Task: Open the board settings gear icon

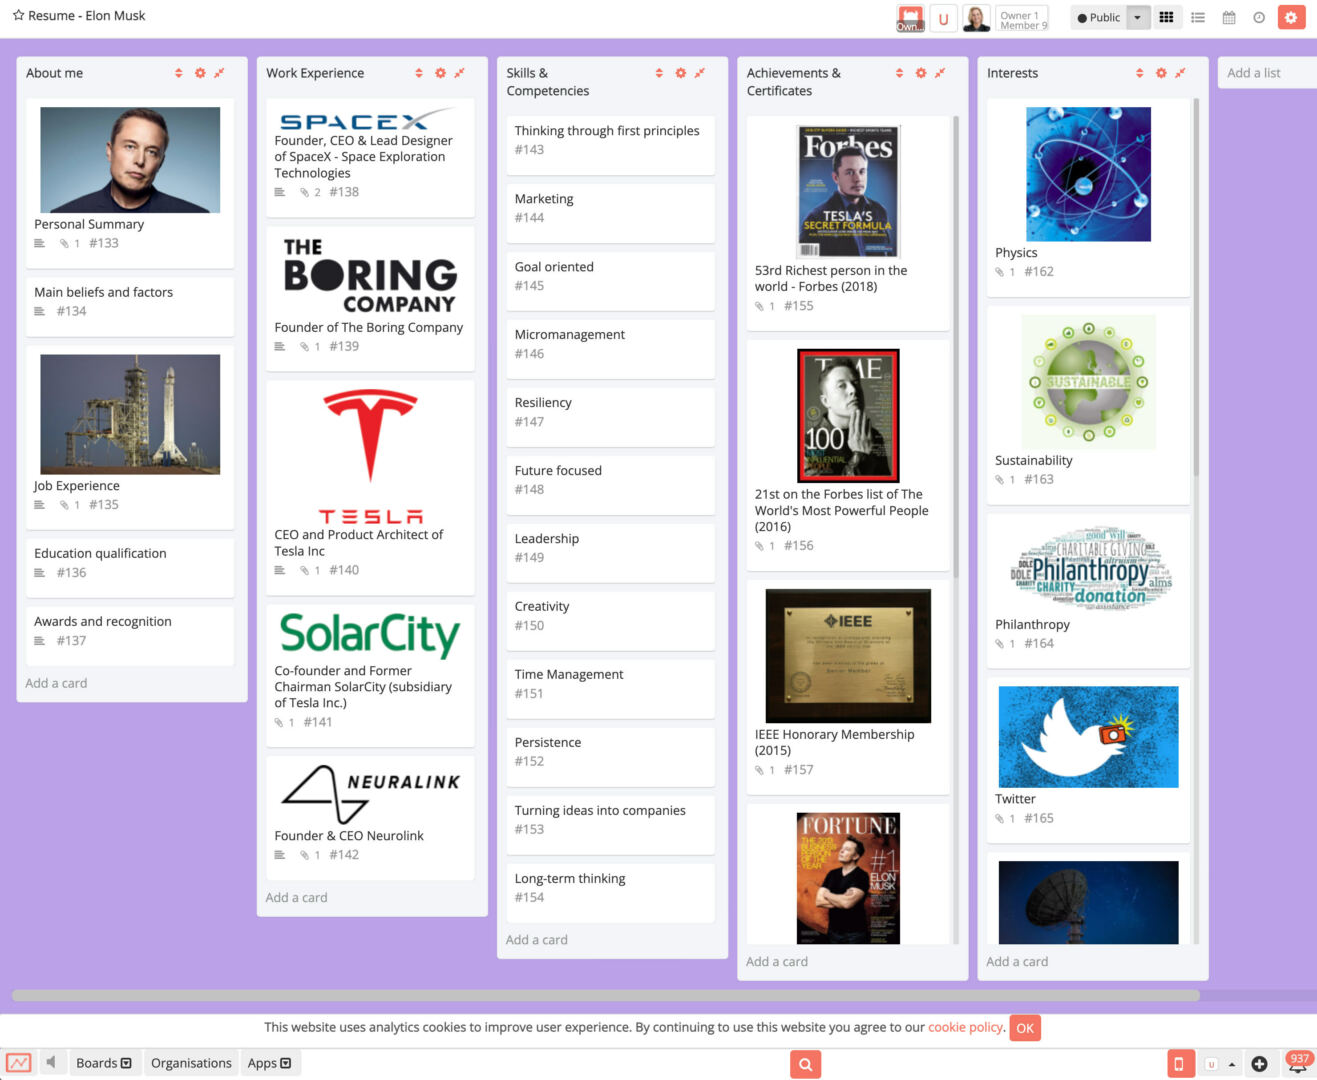Action: point(1291,17)
